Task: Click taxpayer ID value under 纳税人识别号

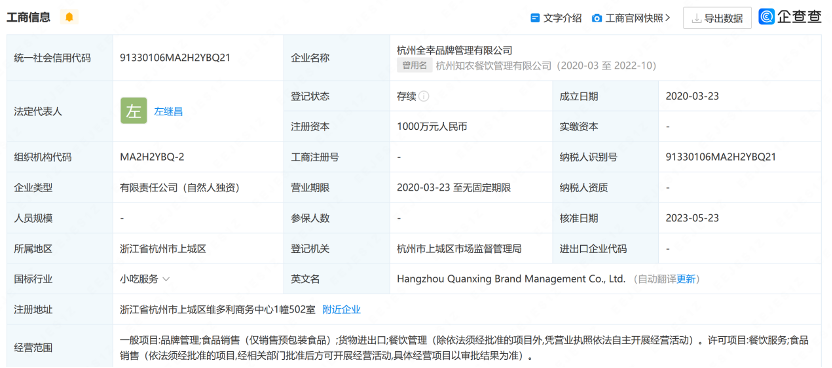Action: coord(721,157)
